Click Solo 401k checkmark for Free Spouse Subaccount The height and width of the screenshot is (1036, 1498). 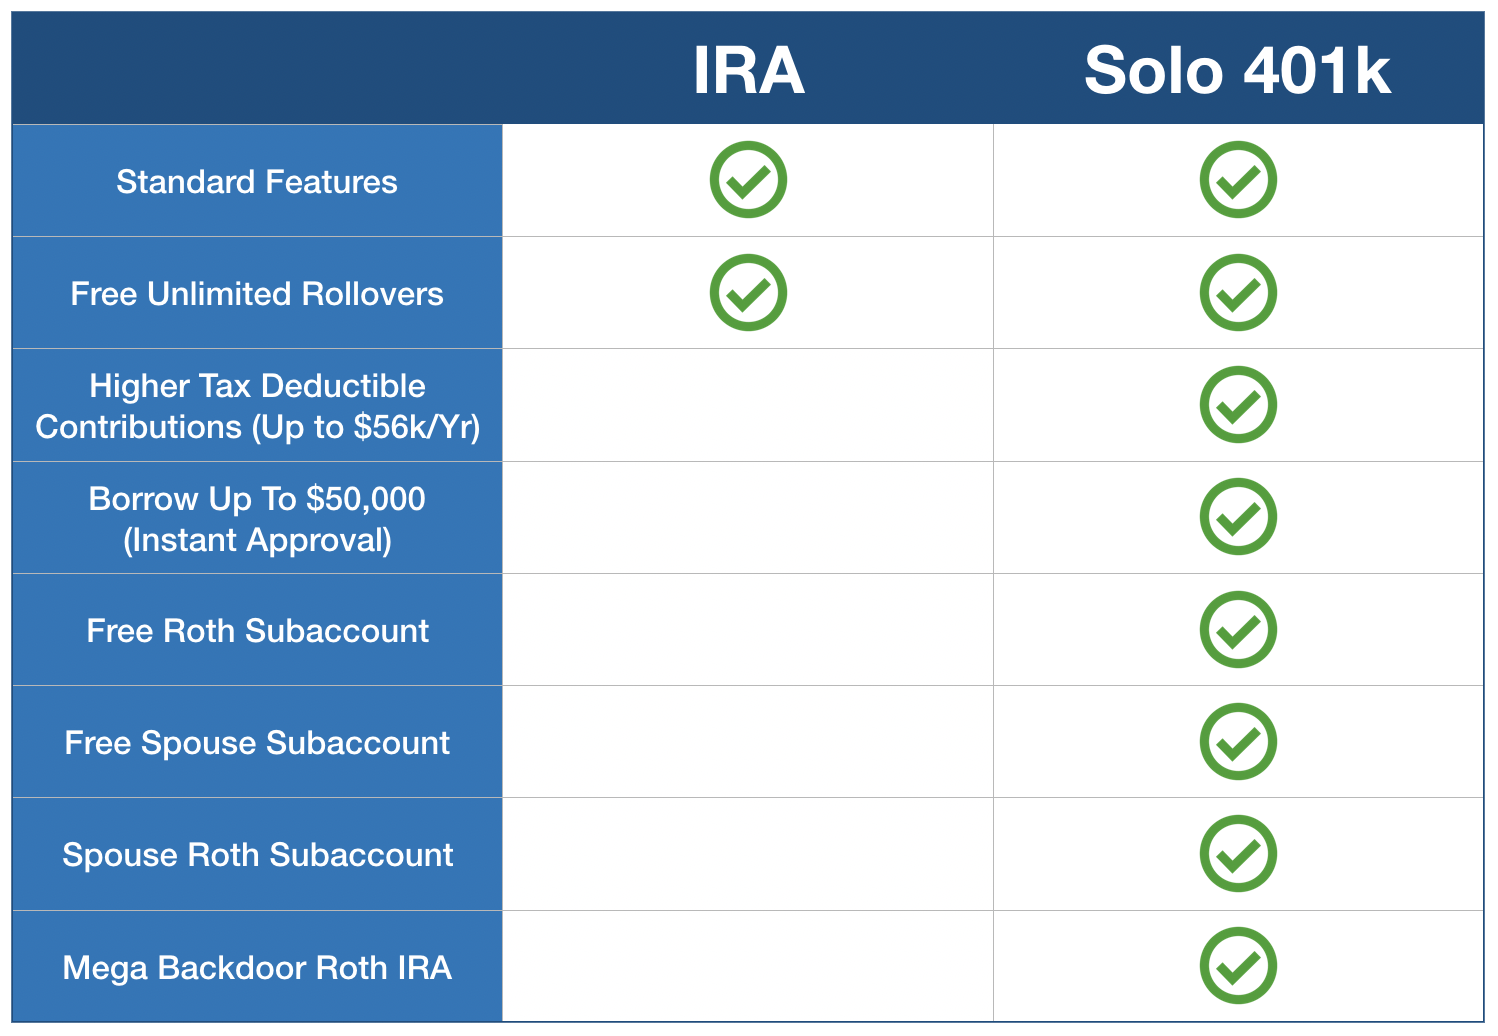point(1238,742)
